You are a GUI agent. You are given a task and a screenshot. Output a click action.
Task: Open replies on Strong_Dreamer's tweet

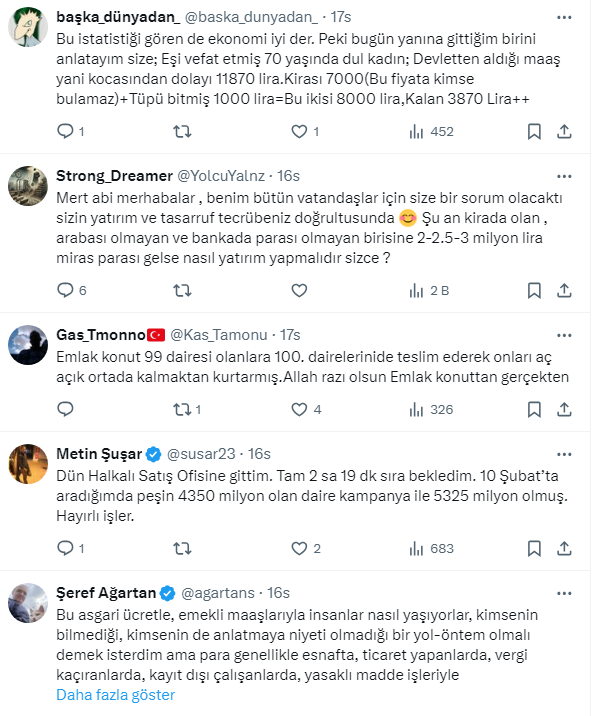[66, 290]
